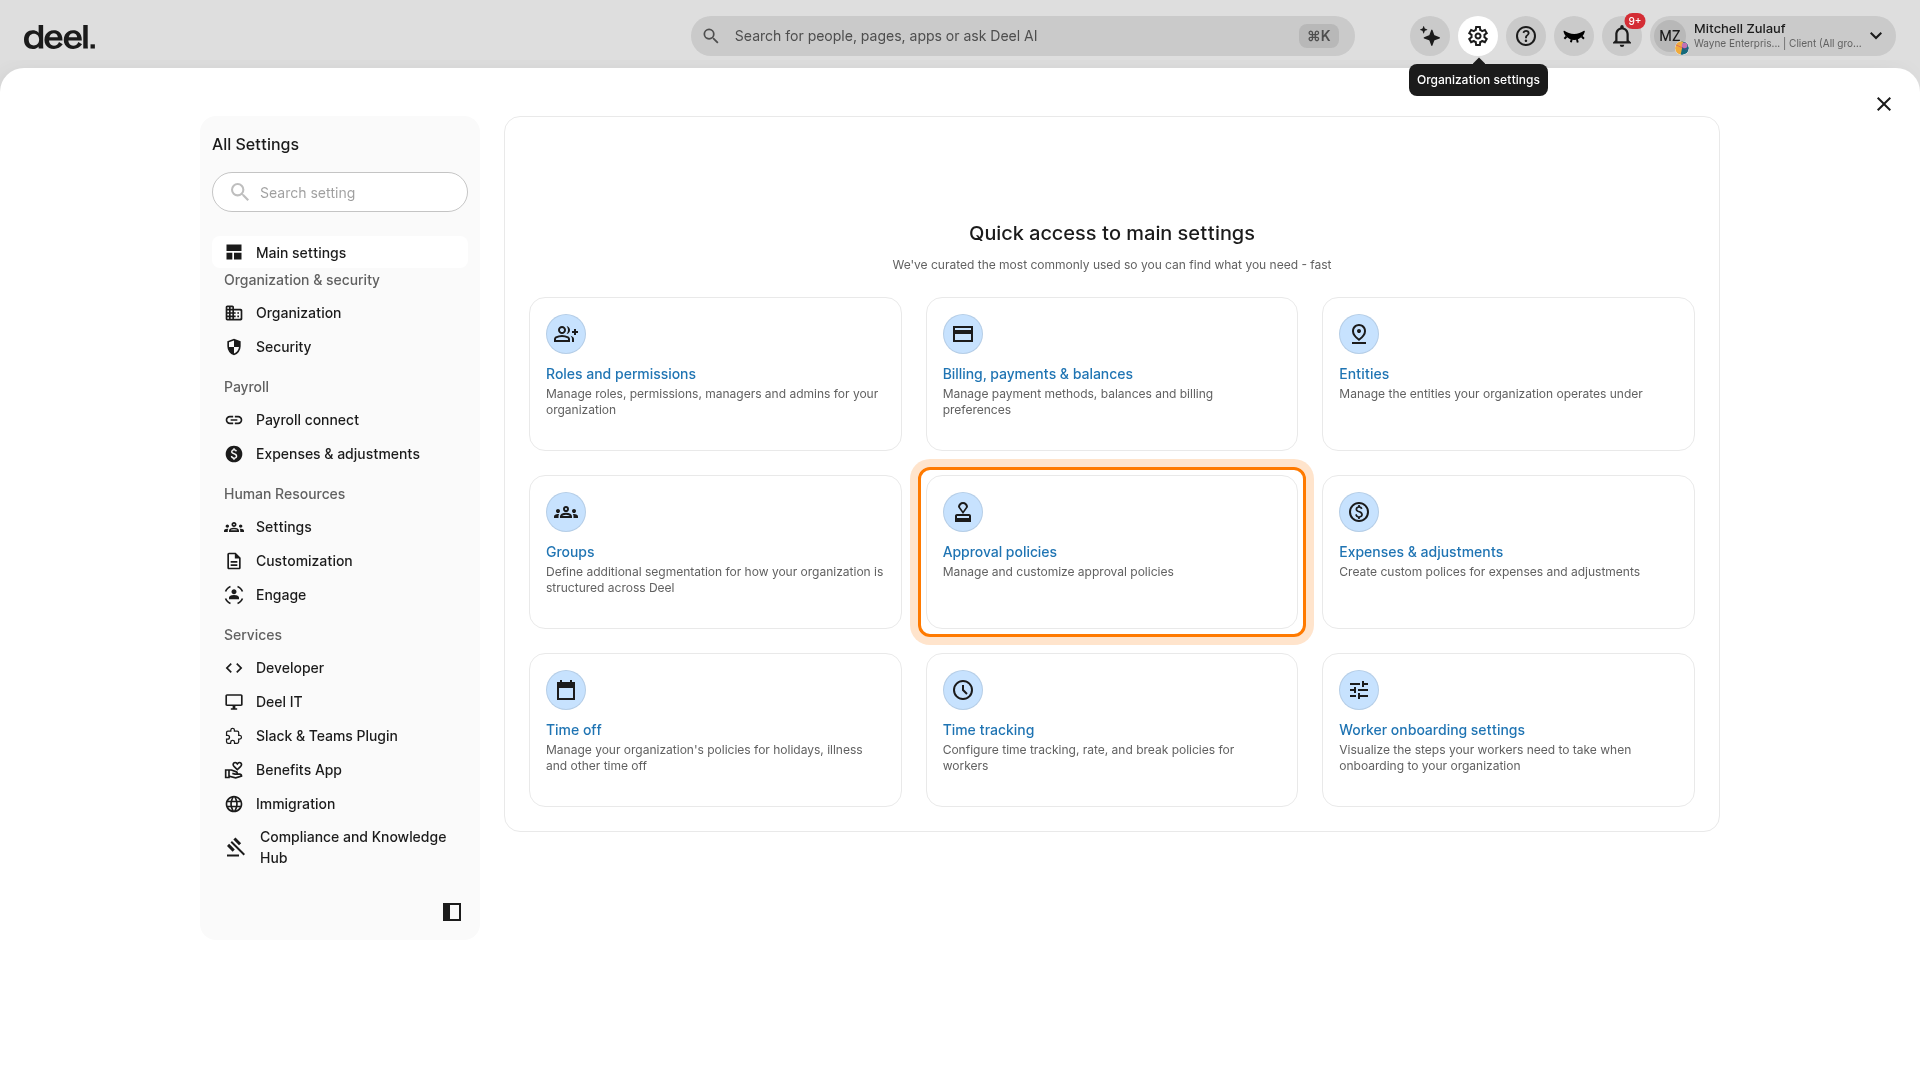Image resolution: width=1920 pixels, height=1080 pixels.
Task: Open the Approval policies link
Action: (x=999, y=552)
